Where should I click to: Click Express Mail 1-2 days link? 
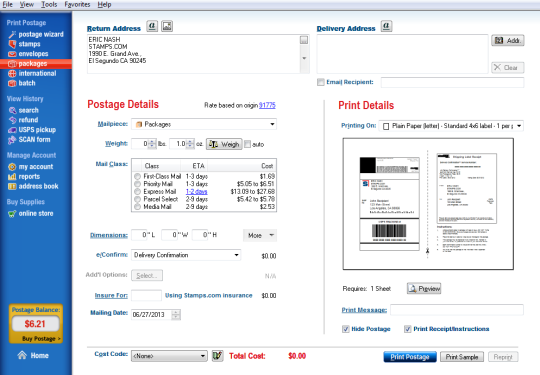tap(197, 191)
